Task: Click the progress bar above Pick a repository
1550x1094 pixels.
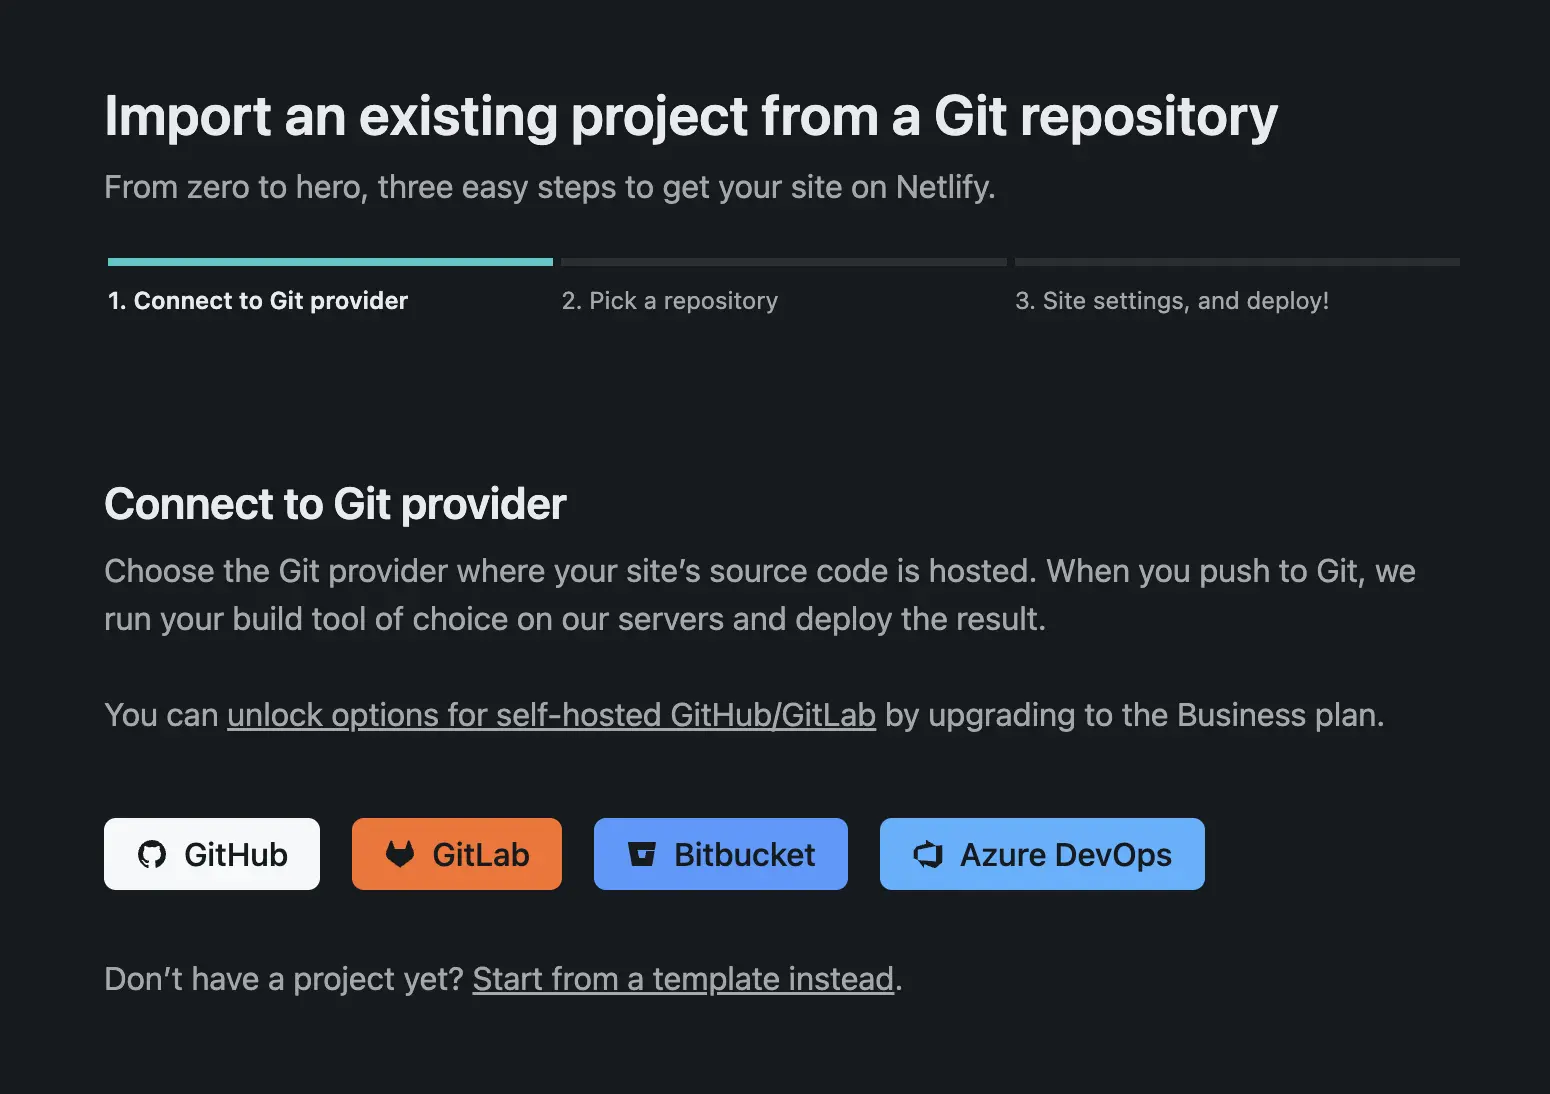Action: tap(783, 261)
